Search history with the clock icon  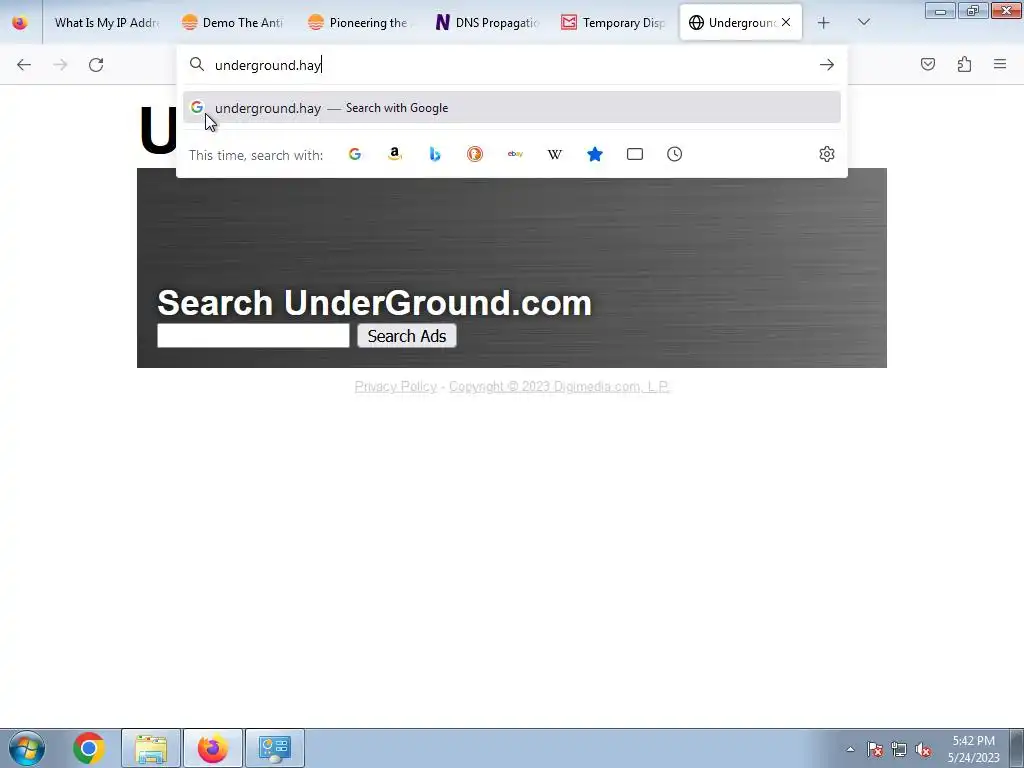click(x=675, y=154)
